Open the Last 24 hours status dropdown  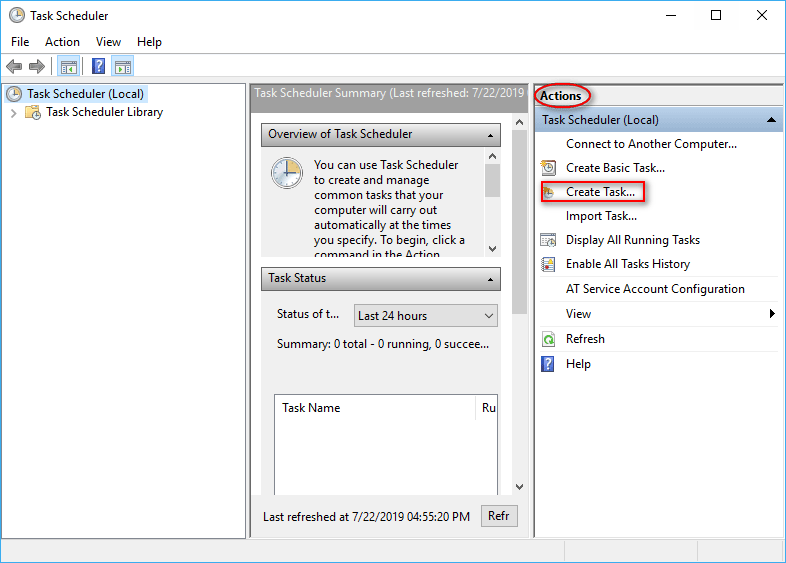click(x=426, y=316)
